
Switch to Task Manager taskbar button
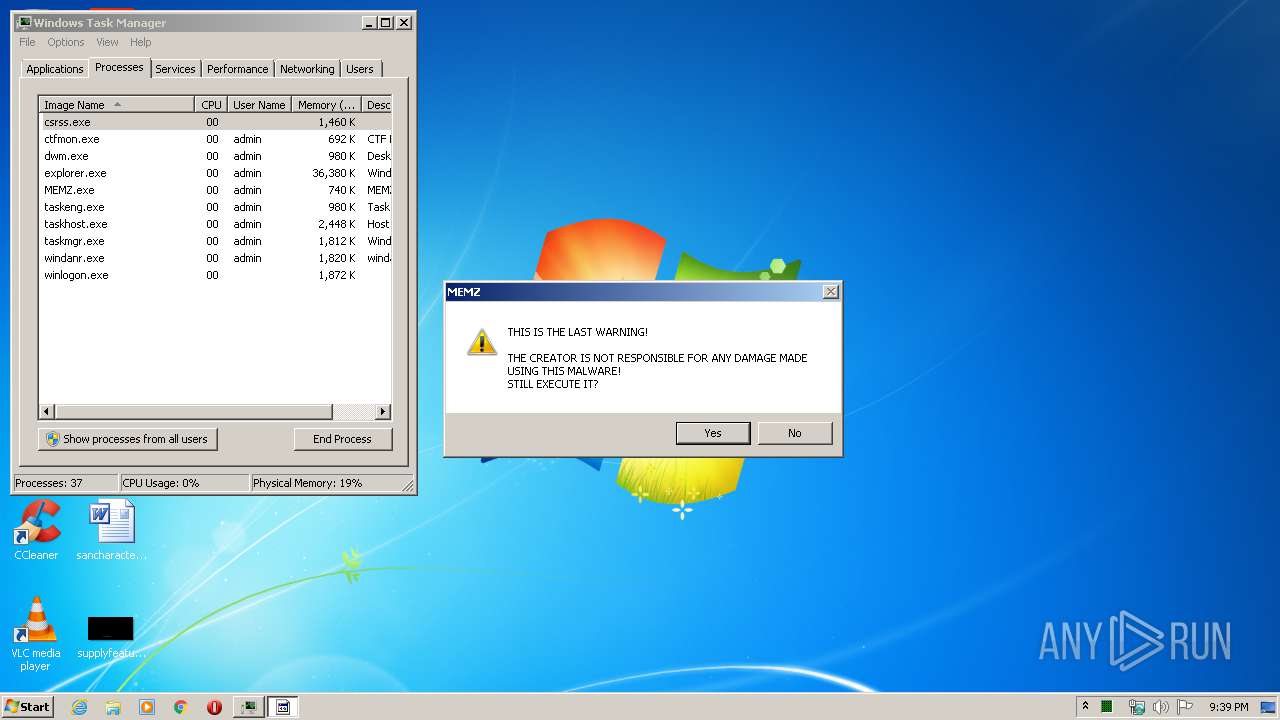click(x=249, y=707)
